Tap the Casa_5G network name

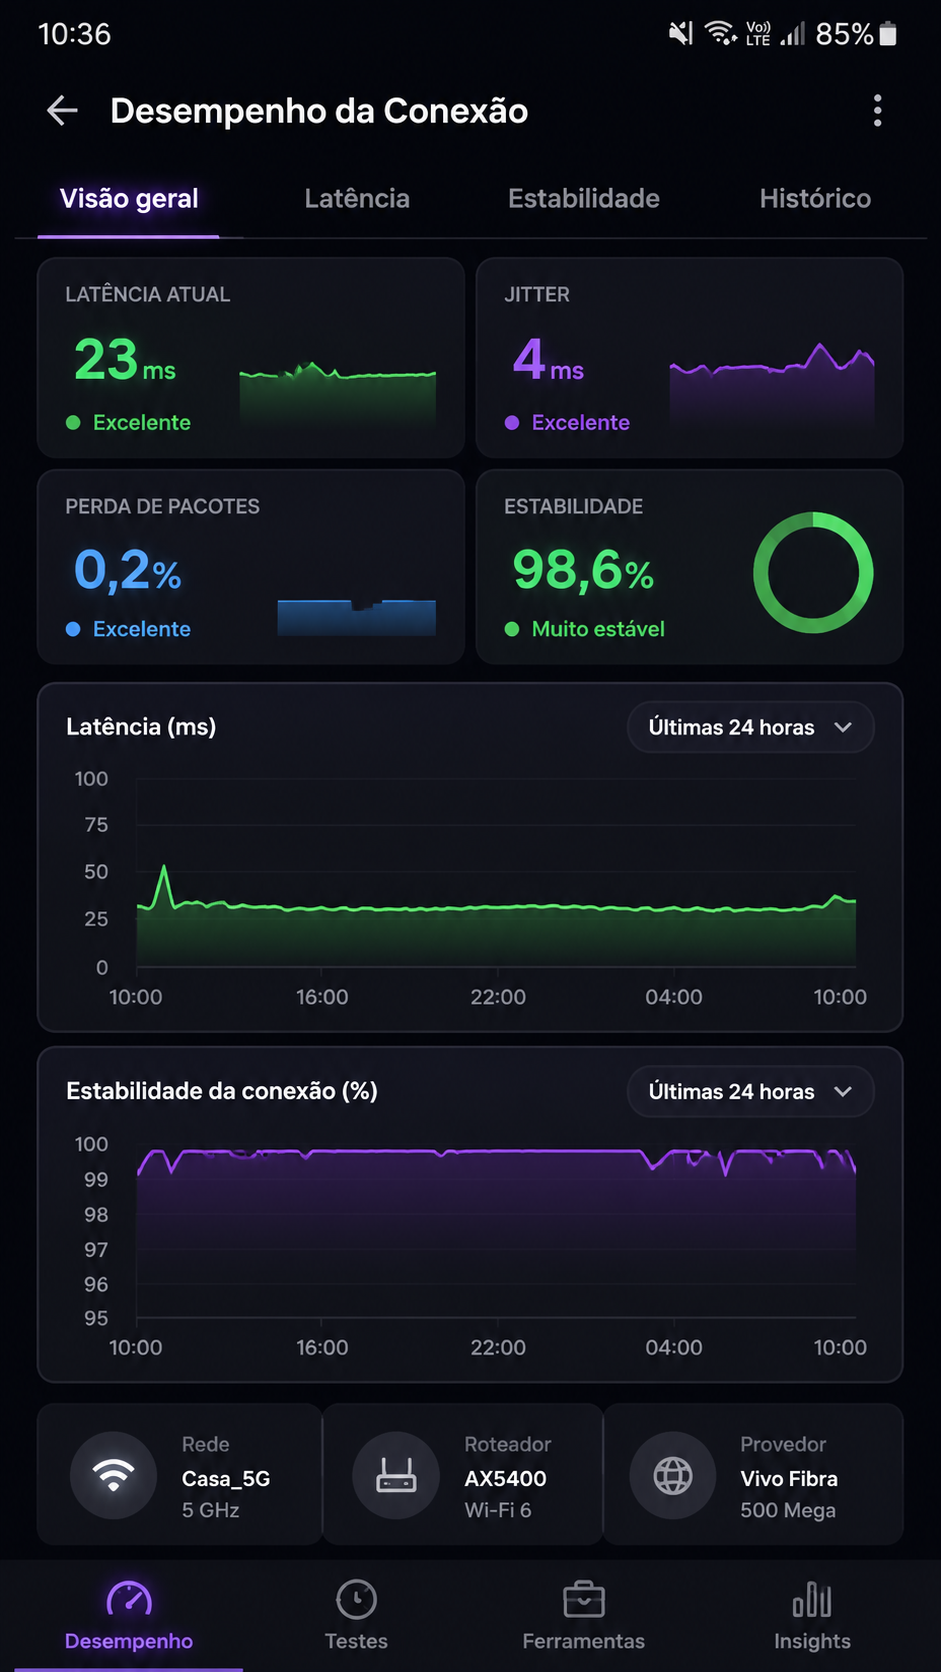[x=226, y=1478]
